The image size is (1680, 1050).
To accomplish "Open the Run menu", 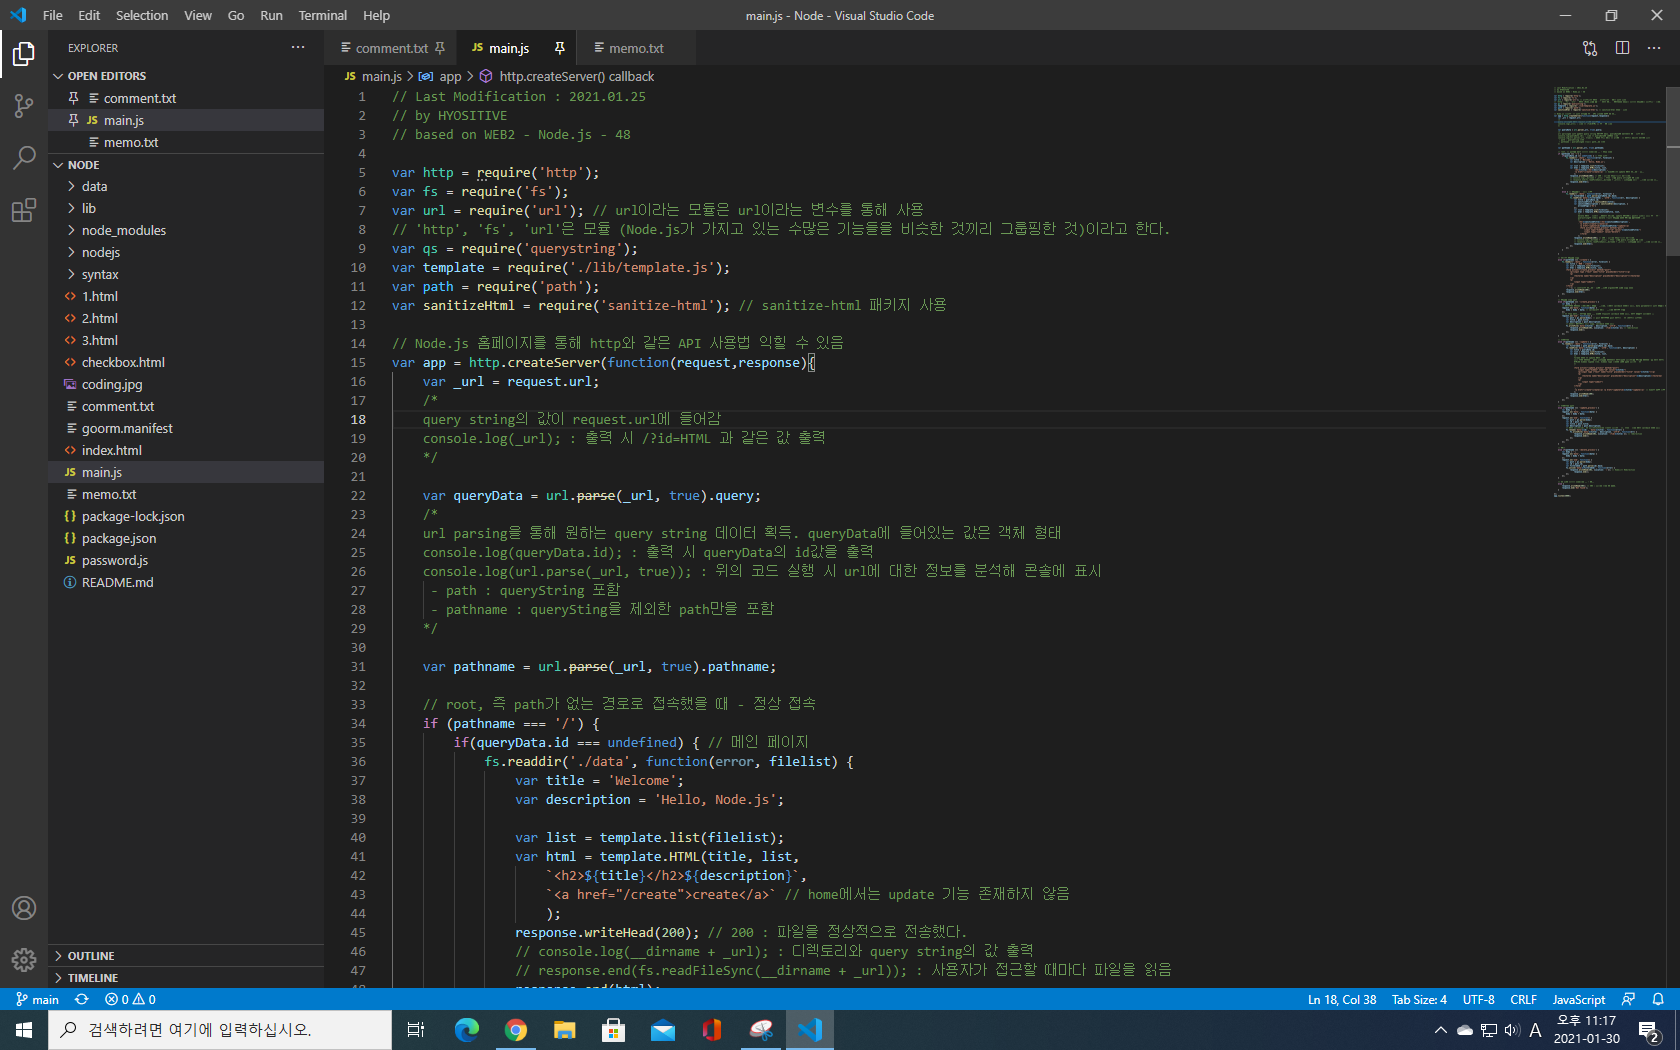I will point(271,15).
